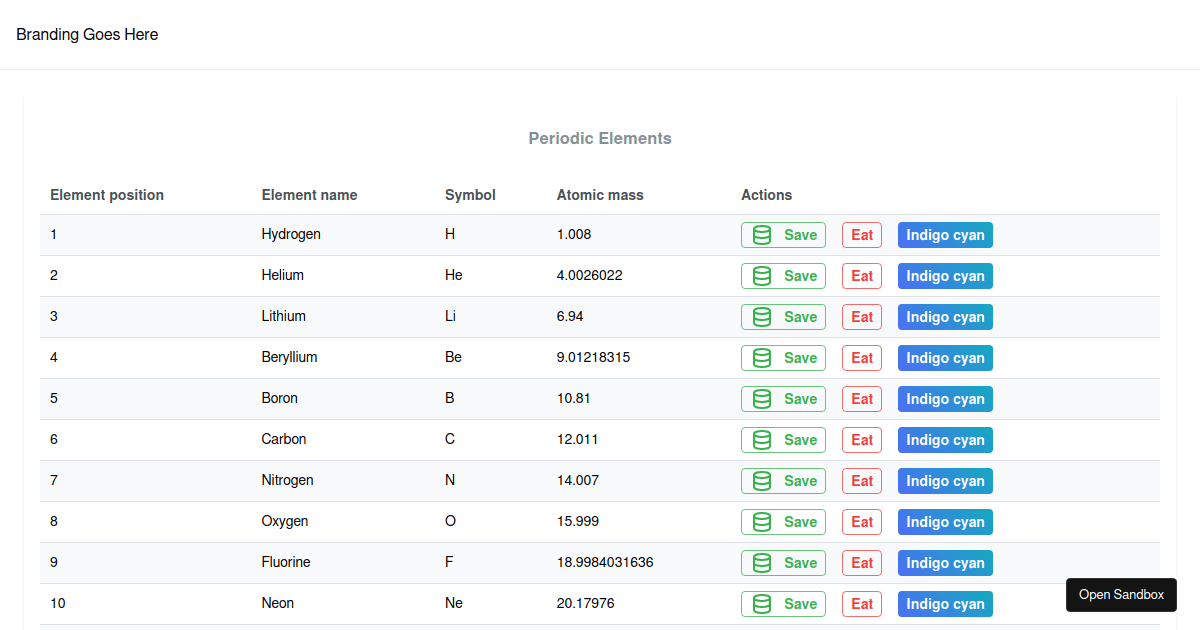Click Indigo cyan on the Carbon row

(x=944, y=439)
